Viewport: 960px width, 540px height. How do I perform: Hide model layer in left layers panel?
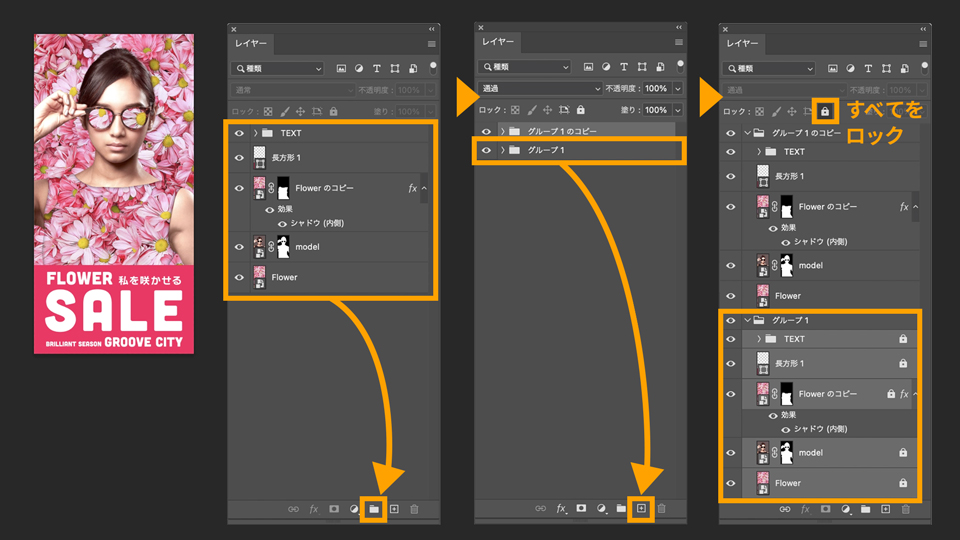239,247
